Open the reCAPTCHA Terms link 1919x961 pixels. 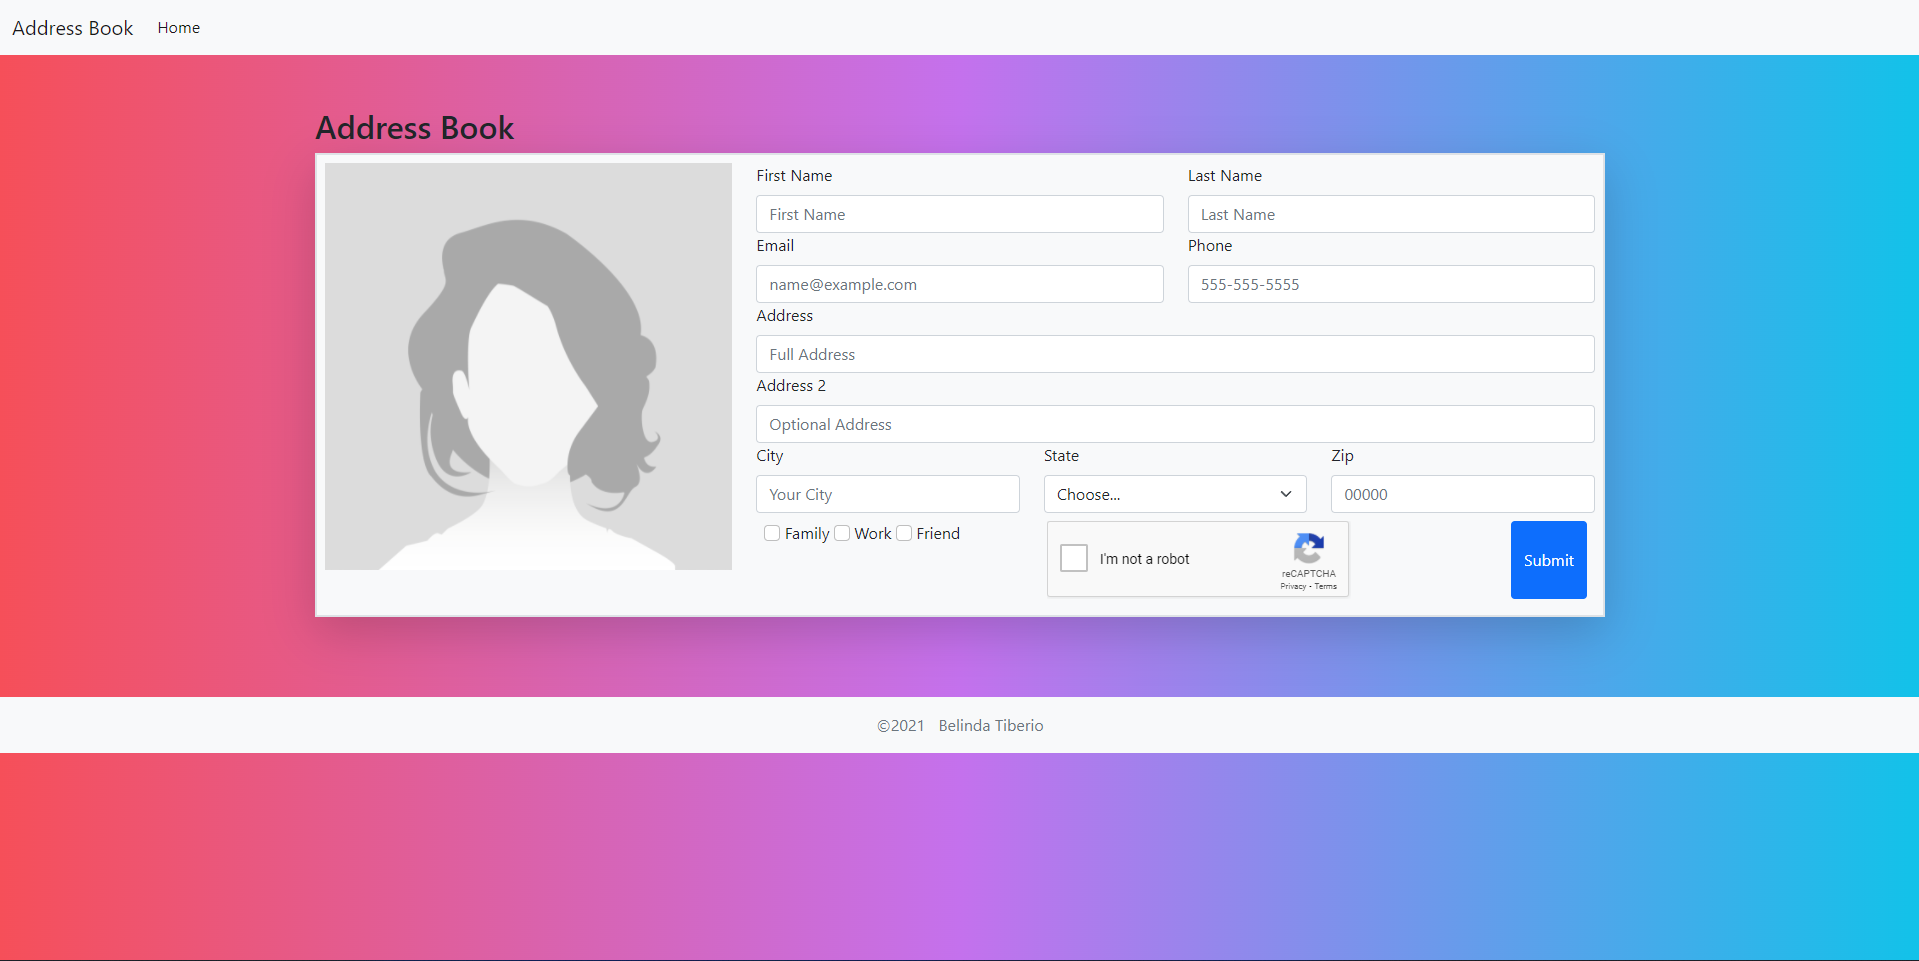[x=1326, y=587]
